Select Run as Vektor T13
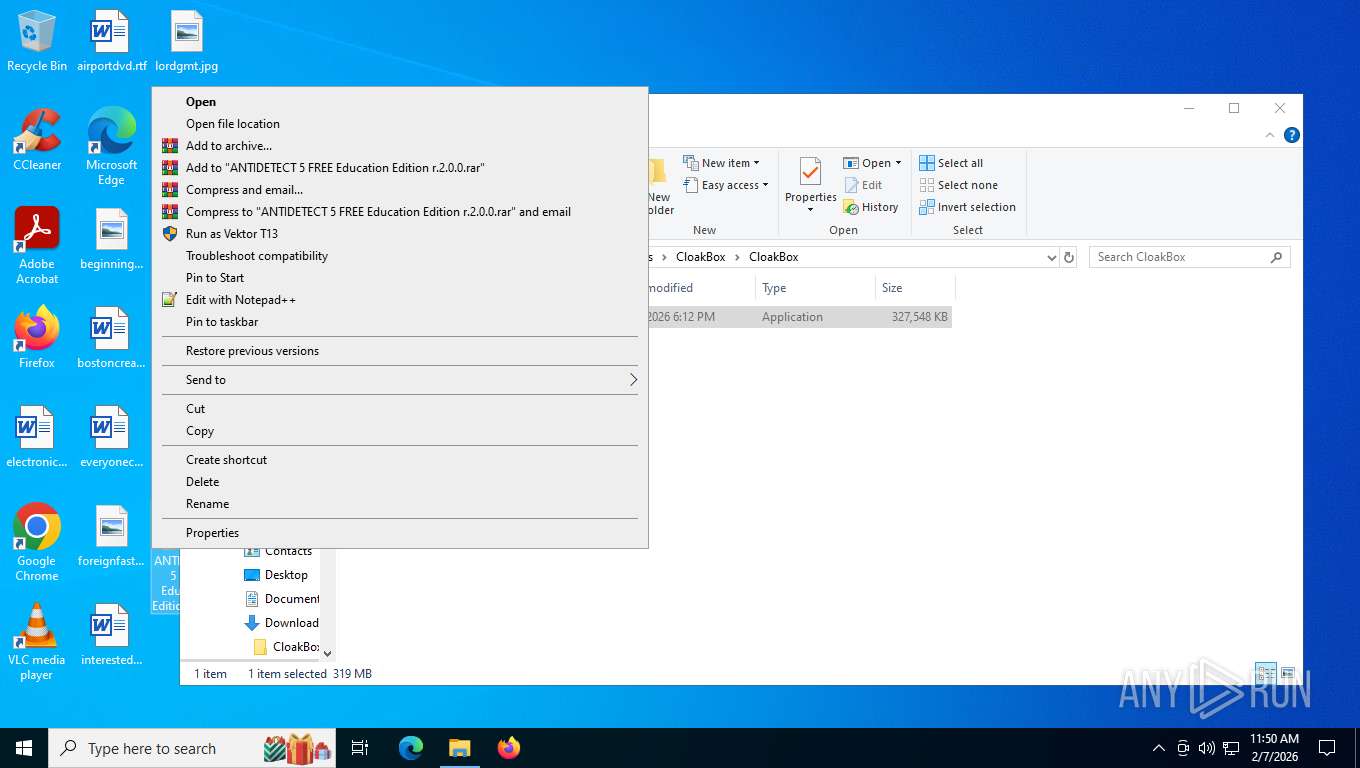 [x=400, y=234]
